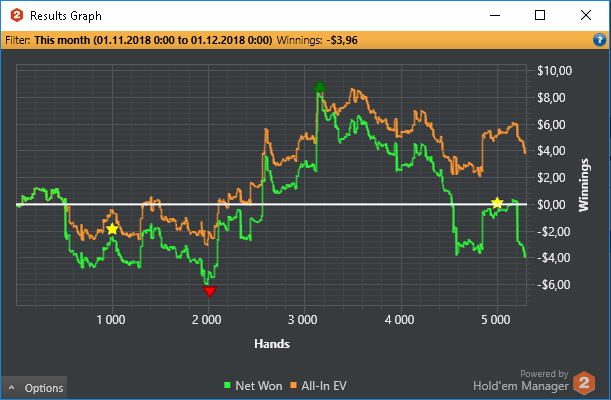The width and height of the screenshot is (611, 400).
Task: Click the Net Won legend label
Action: click(259, 386)
